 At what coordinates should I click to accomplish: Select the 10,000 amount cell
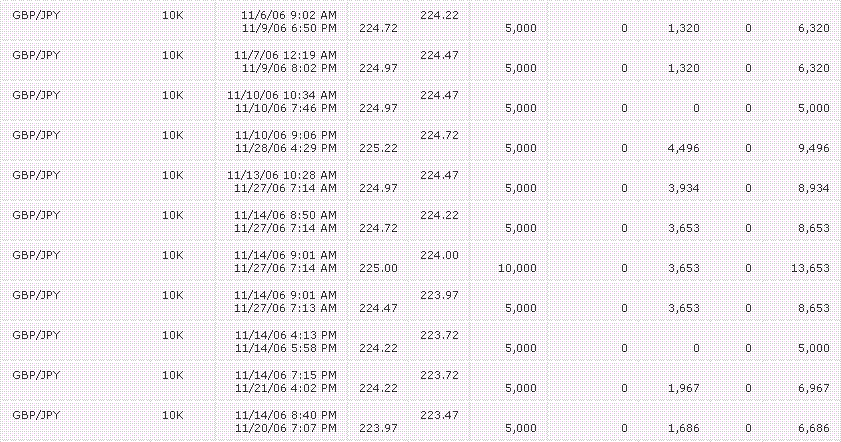[517, 268]
